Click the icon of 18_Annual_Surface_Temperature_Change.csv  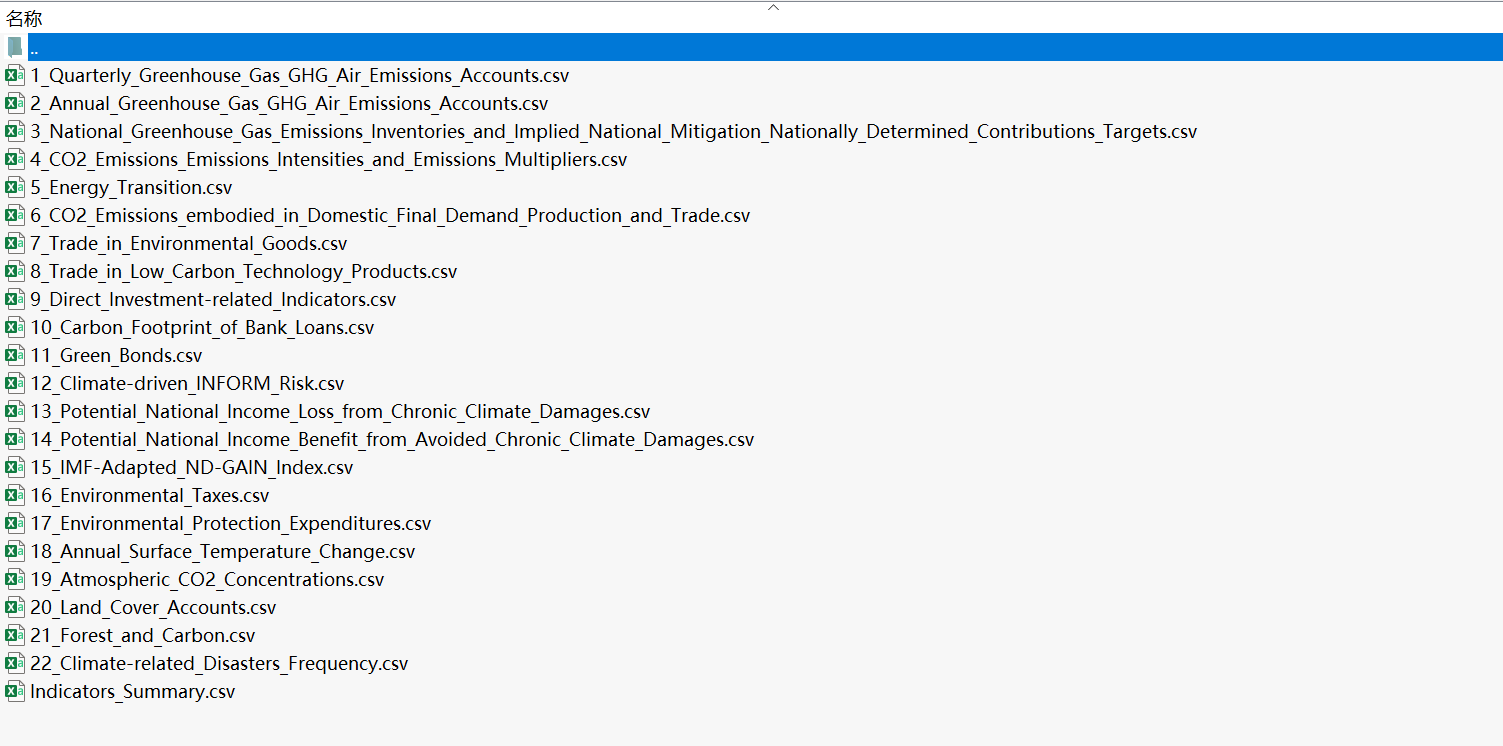coord(15,551)
